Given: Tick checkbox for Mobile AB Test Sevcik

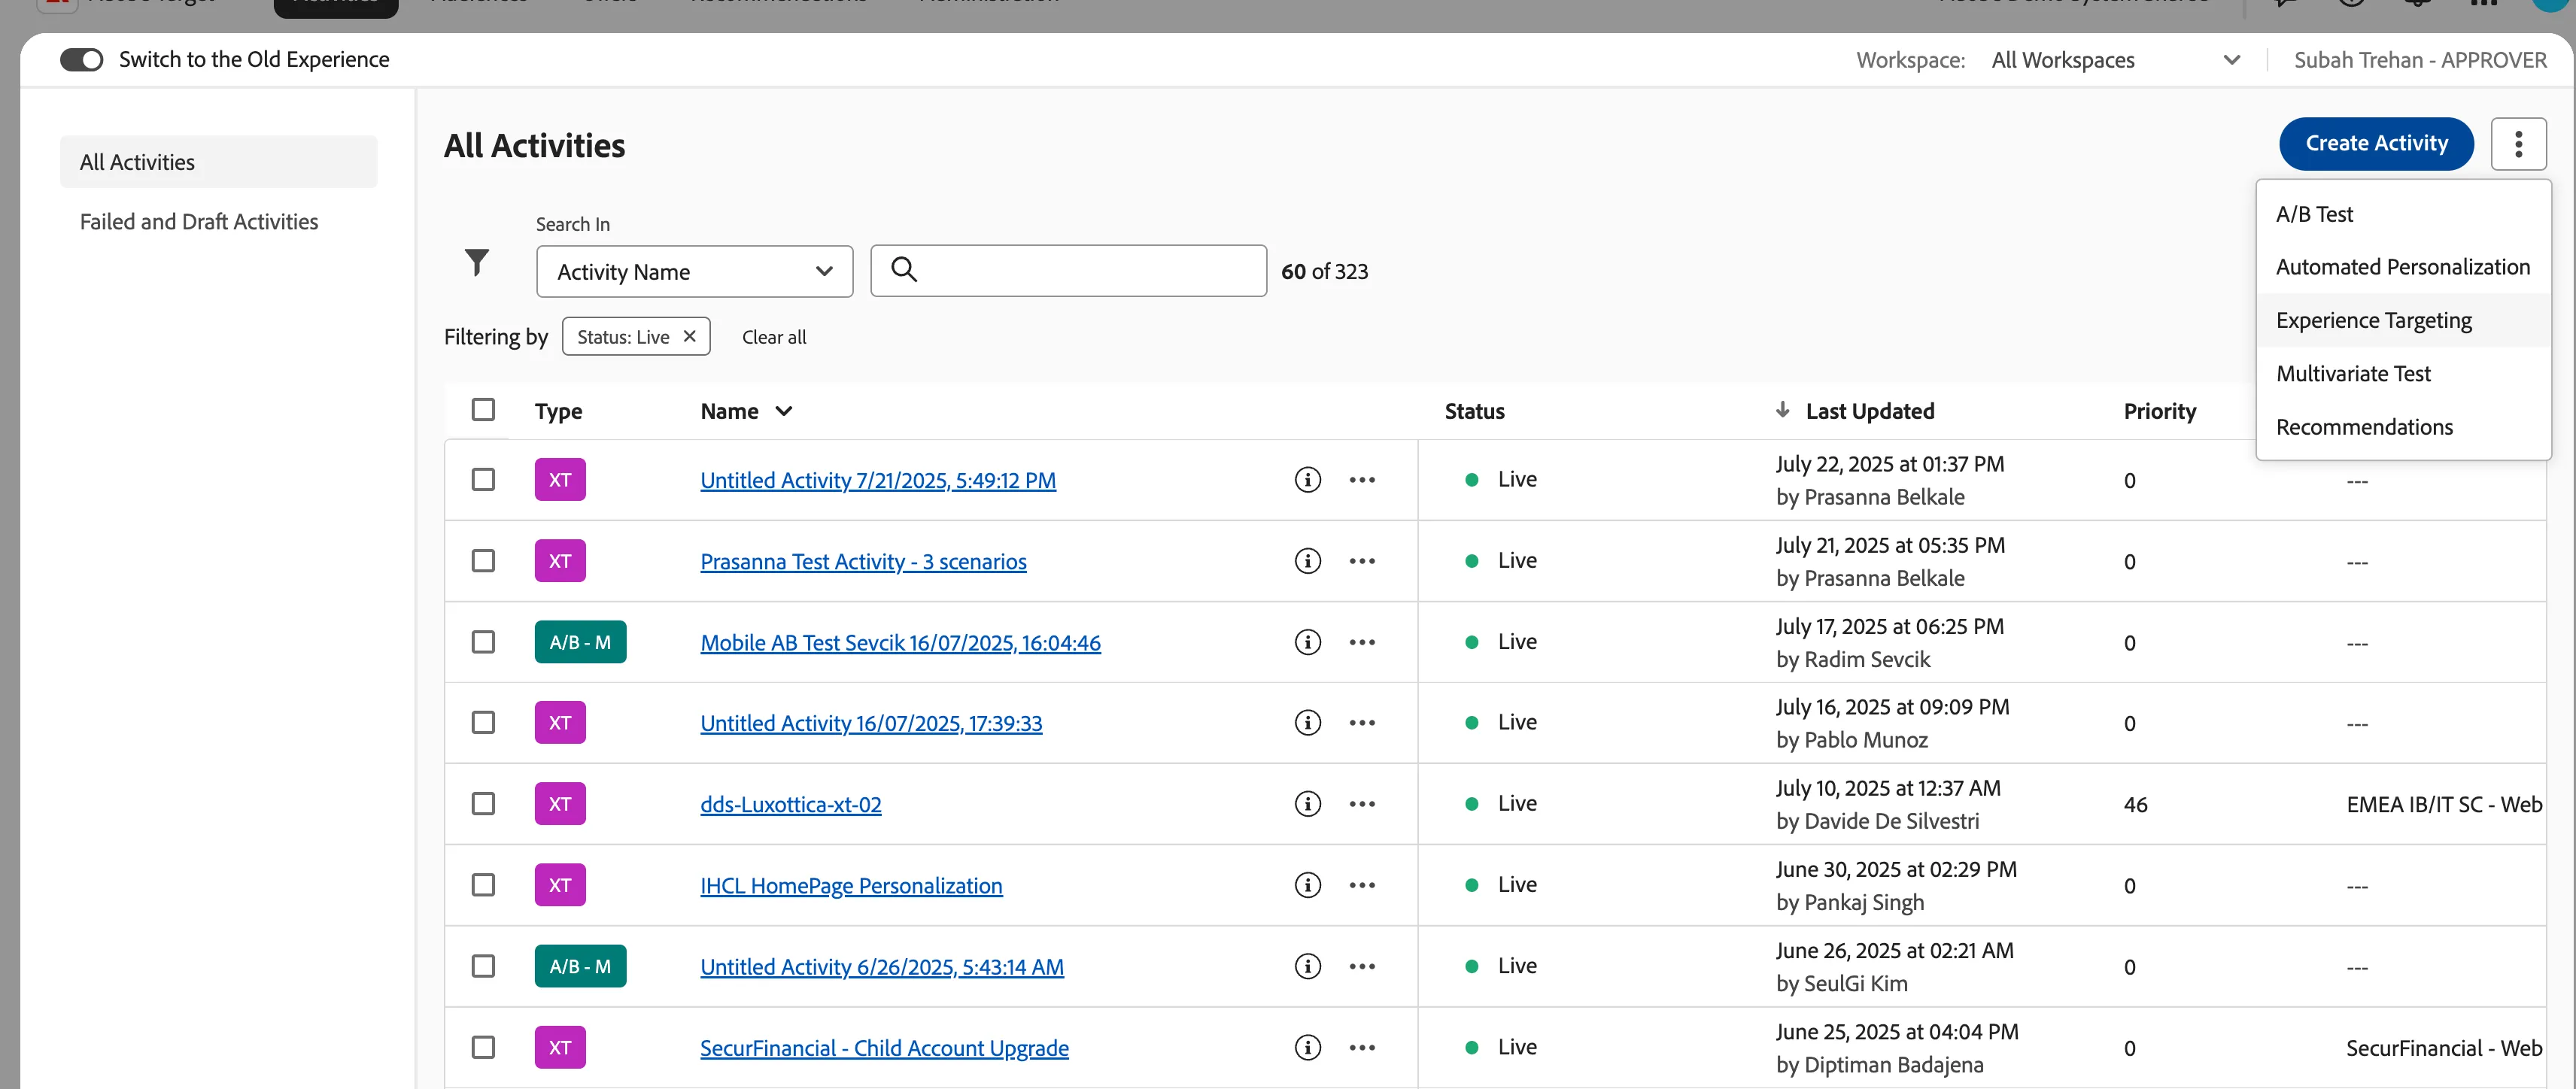Looking at the screenshot, I should [x=483, y=642].
